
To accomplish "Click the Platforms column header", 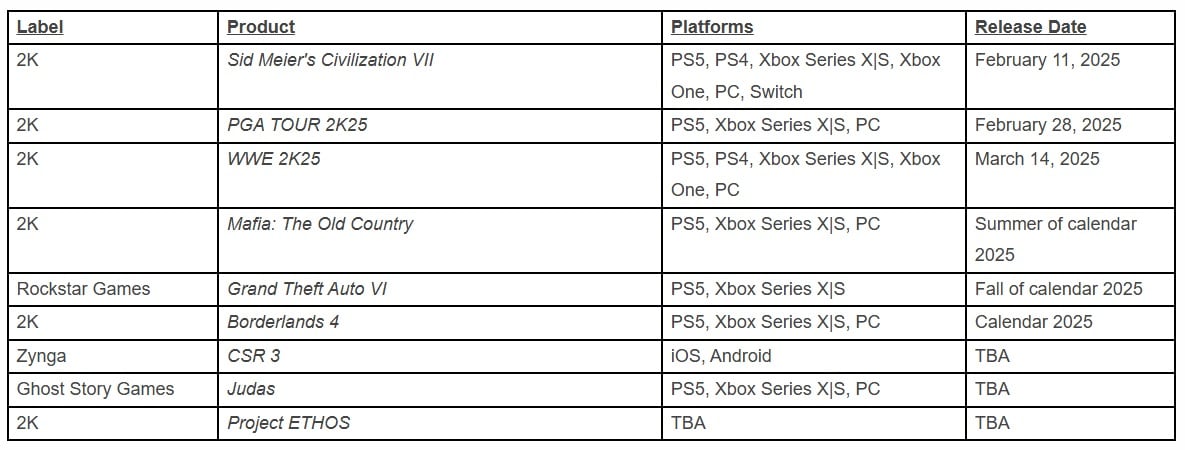I will click(712, 27).
